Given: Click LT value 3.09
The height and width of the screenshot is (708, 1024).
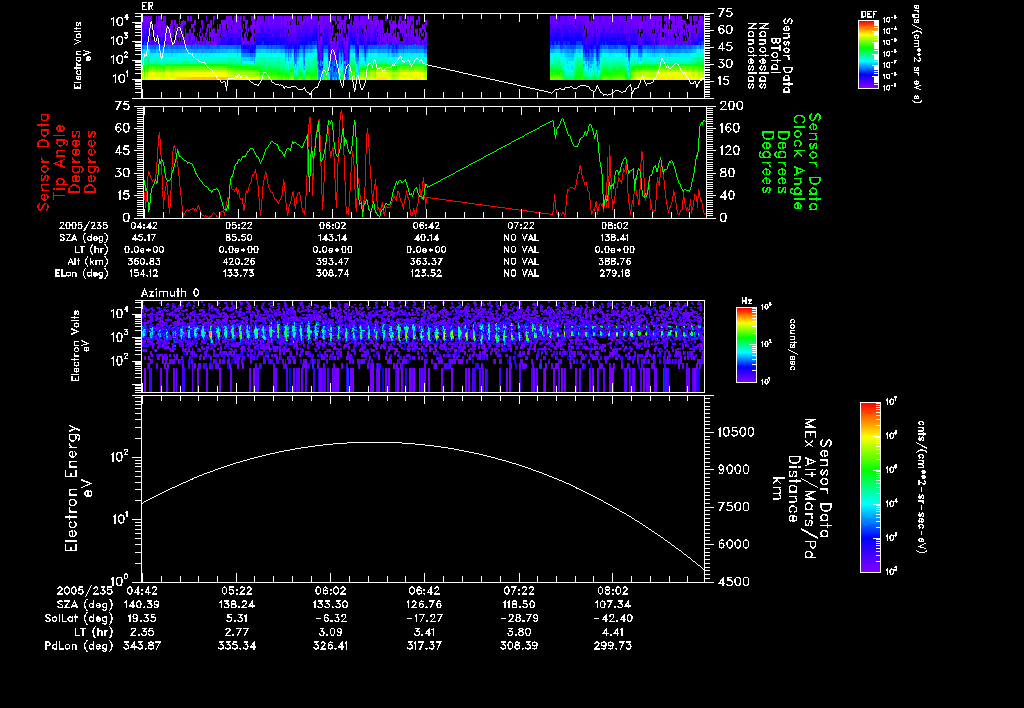Looking at the screenshot, I should point(330,632).
